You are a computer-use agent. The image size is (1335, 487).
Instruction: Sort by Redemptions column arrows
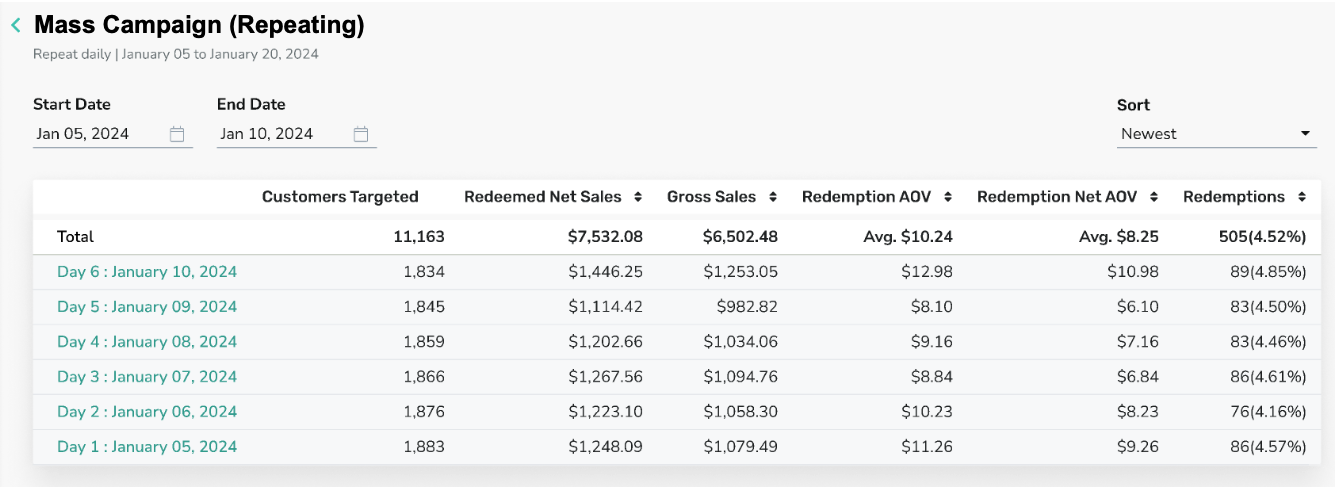(x=1301, y=197)
